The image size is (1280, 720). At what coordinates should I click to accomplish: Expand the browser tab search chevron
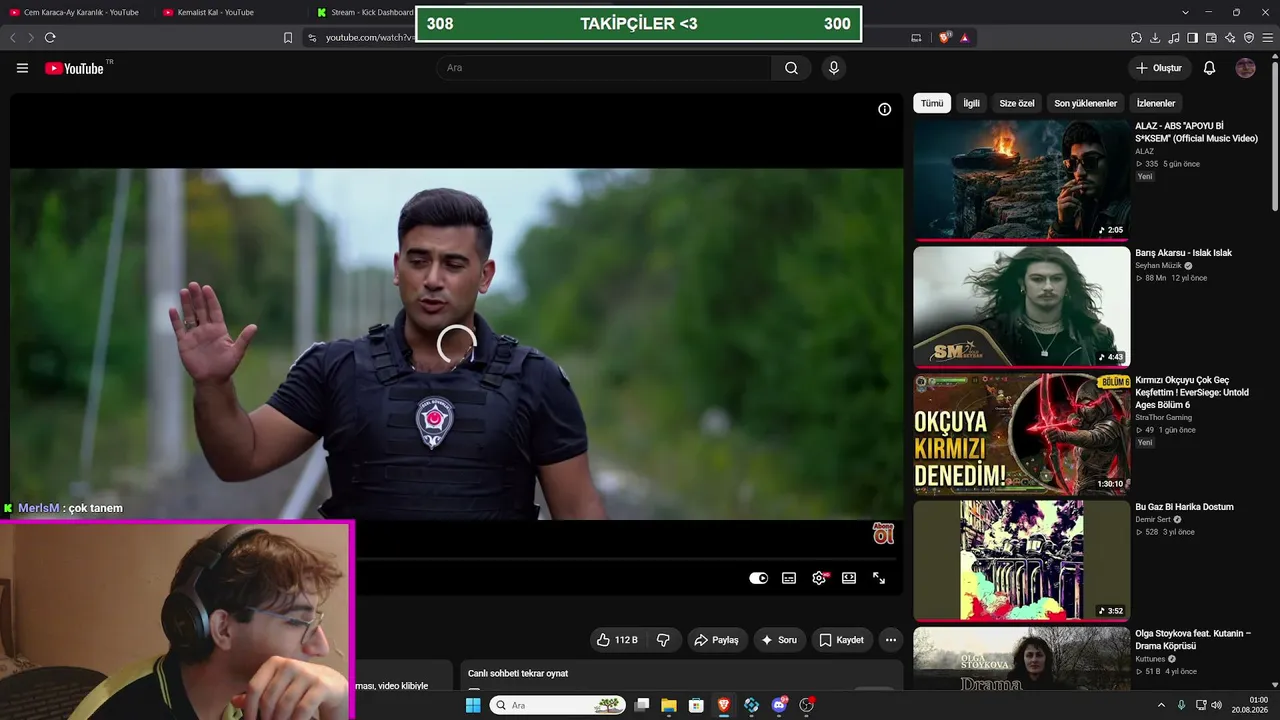(x=1185, y=12)
